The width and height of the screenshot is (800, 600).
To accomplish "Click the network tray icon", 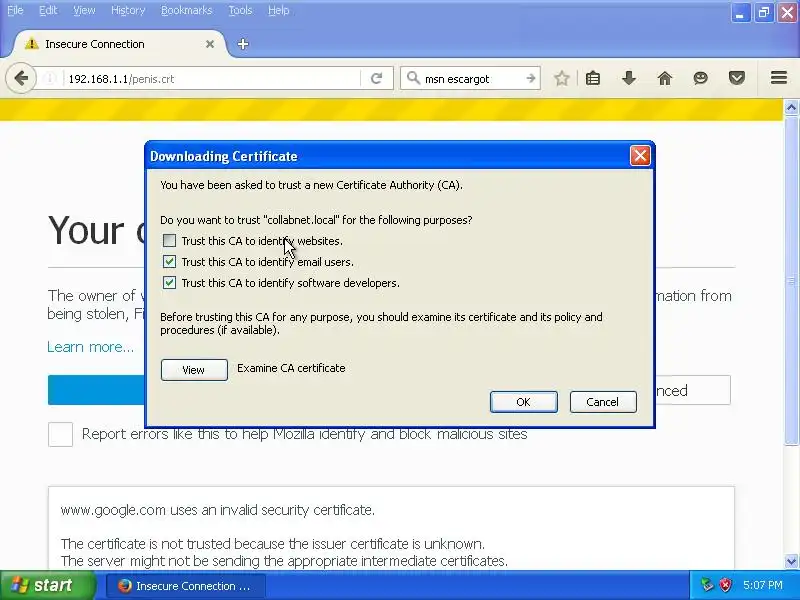I will [707, 585].
